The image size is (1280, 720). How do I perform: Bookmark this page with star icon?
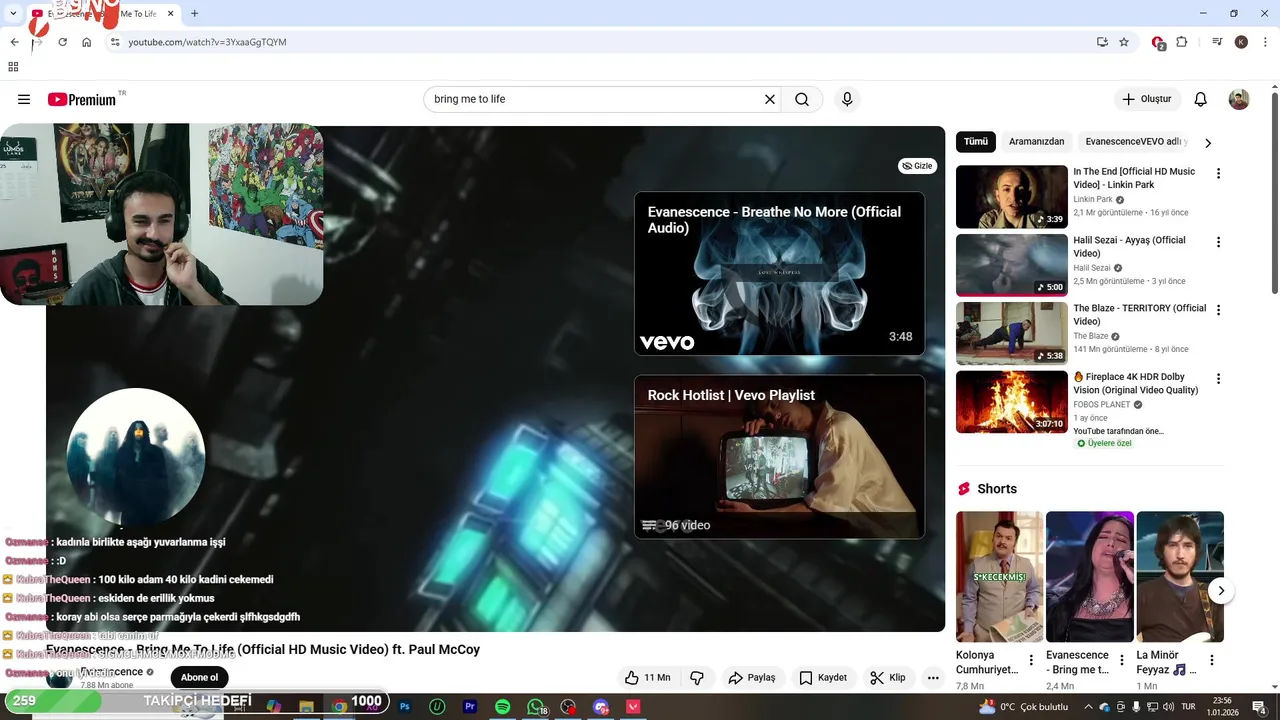click(1124, 42)
